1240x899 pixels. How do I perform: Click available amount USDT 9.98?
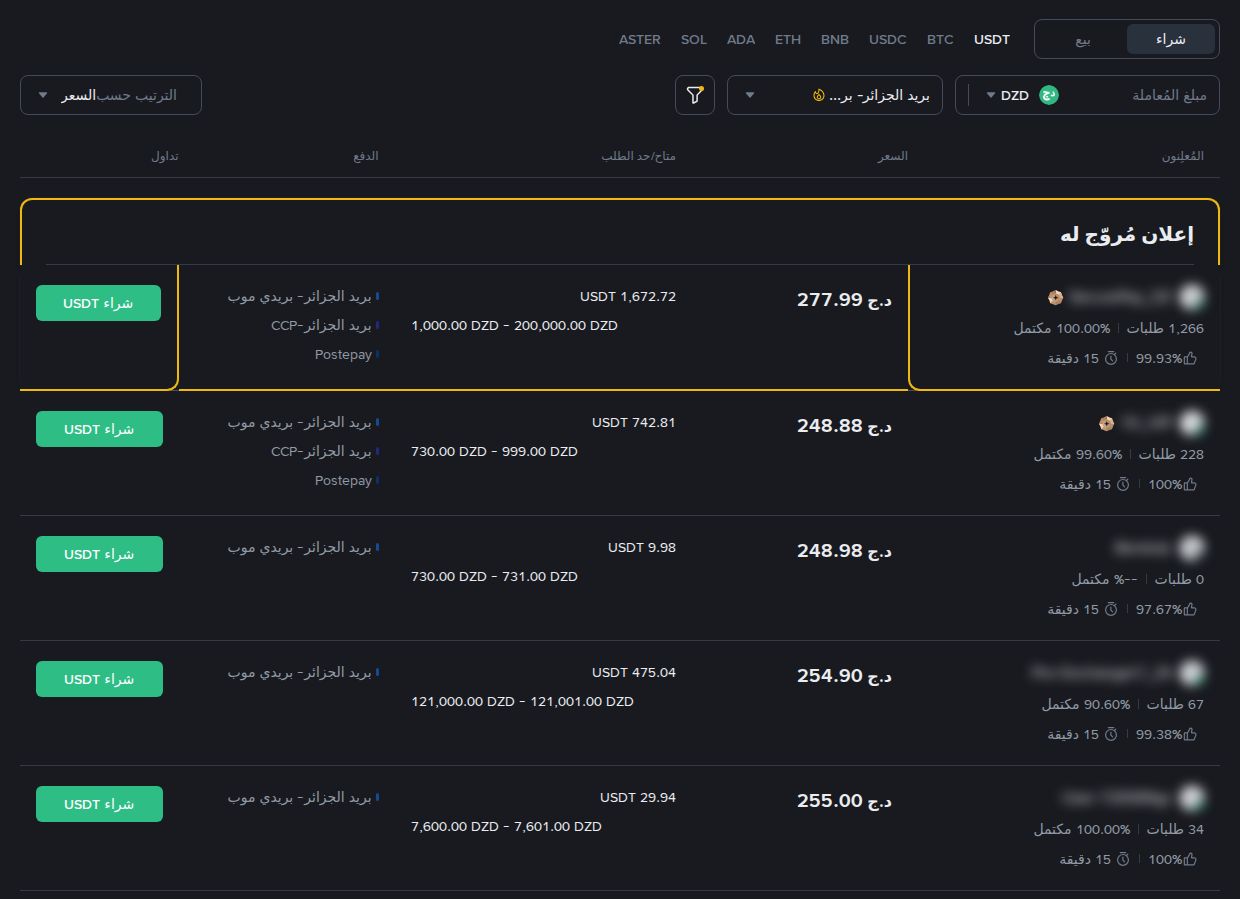point(642,548)
